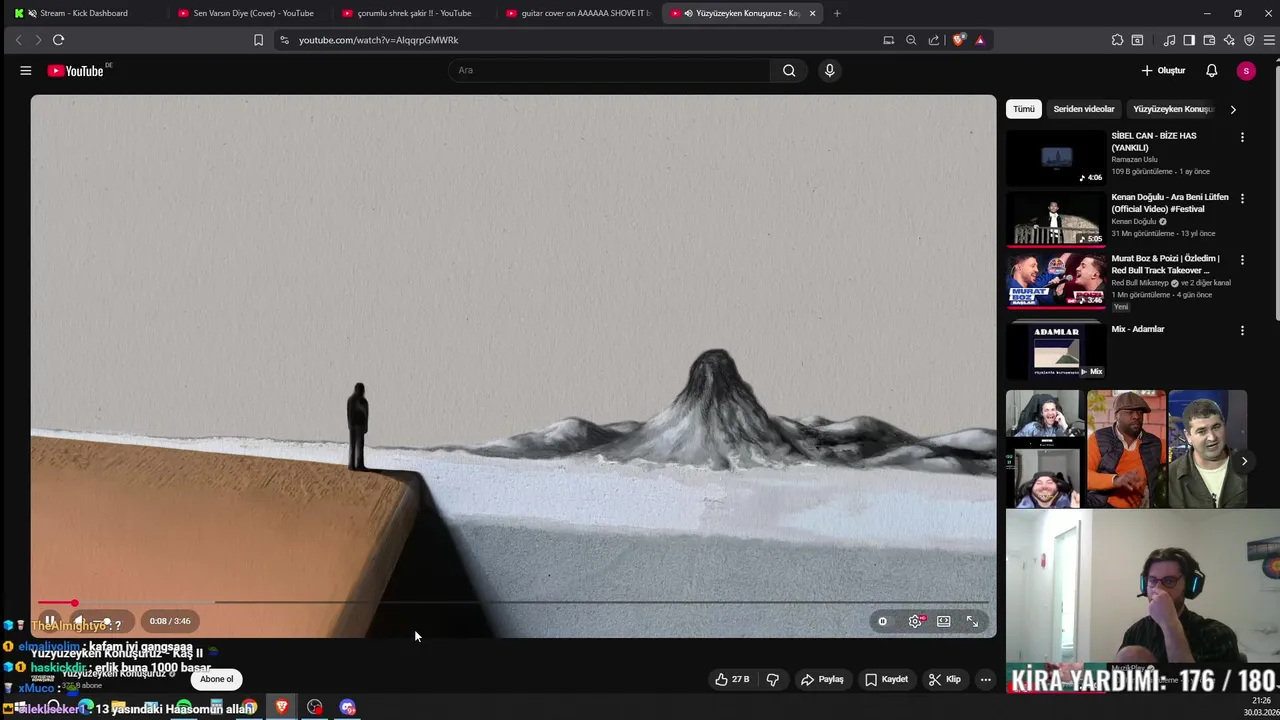Select the Seriden videolar filter chip
The width and height of the screenshot is (1280, 720).
coord(1084,109)
